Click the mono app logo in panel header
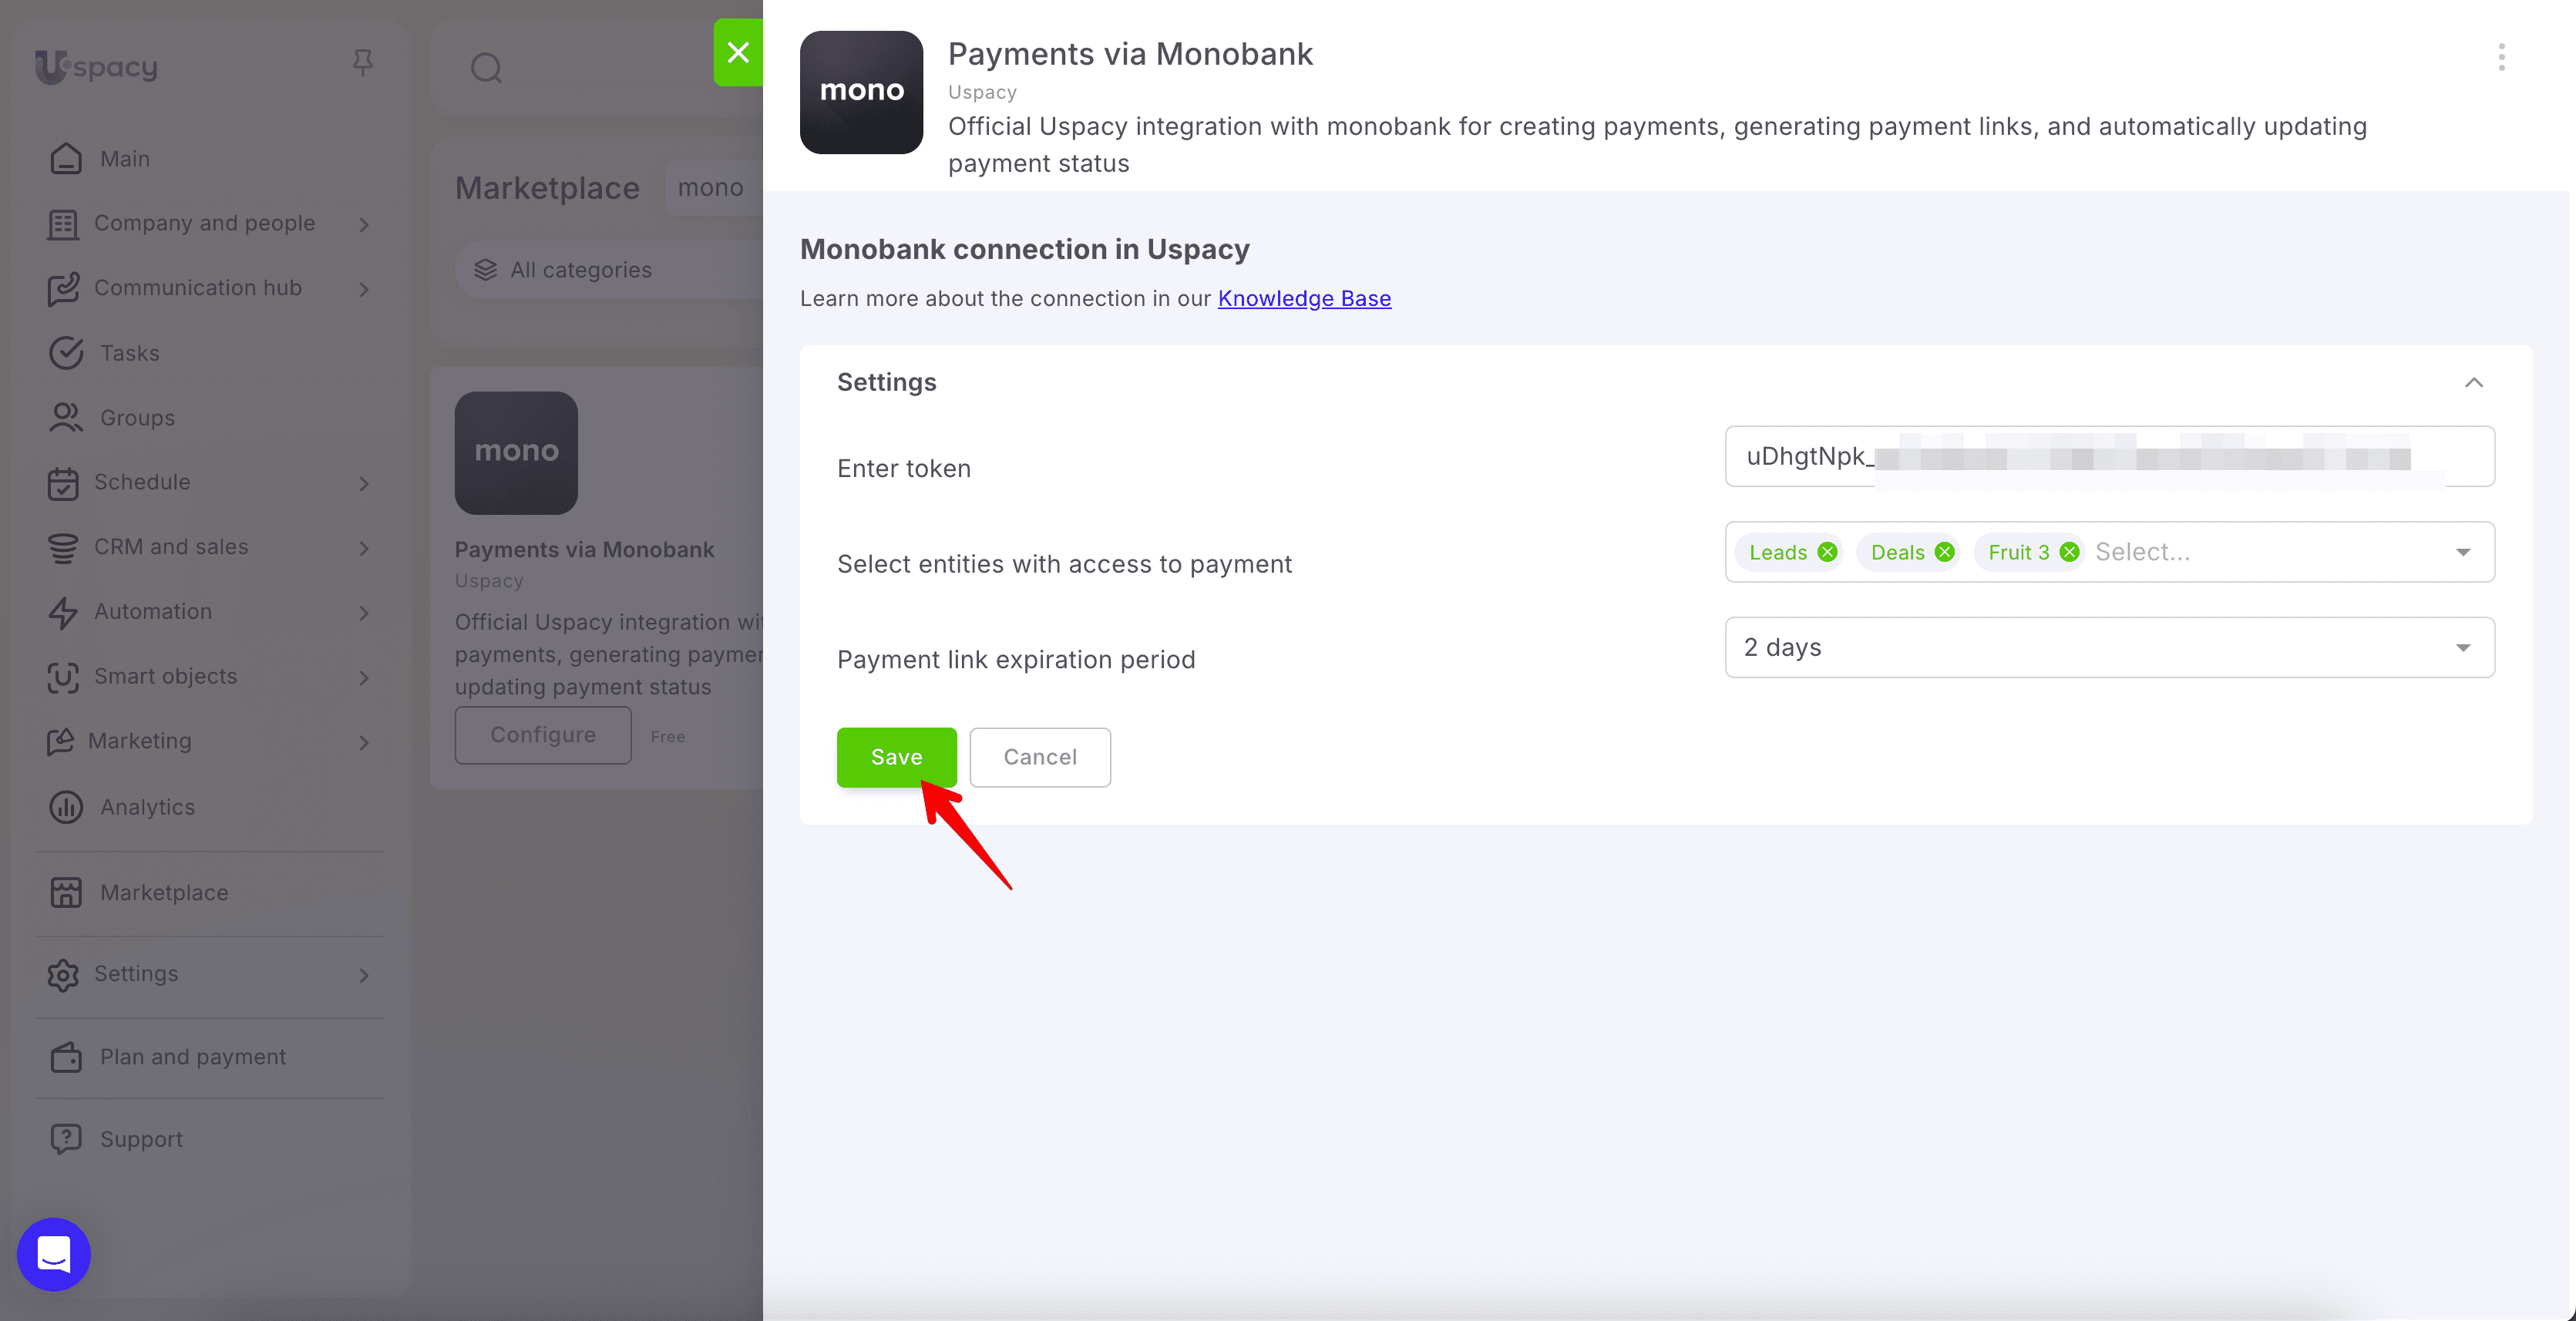2576x1321 pixels. coord(861,92)
